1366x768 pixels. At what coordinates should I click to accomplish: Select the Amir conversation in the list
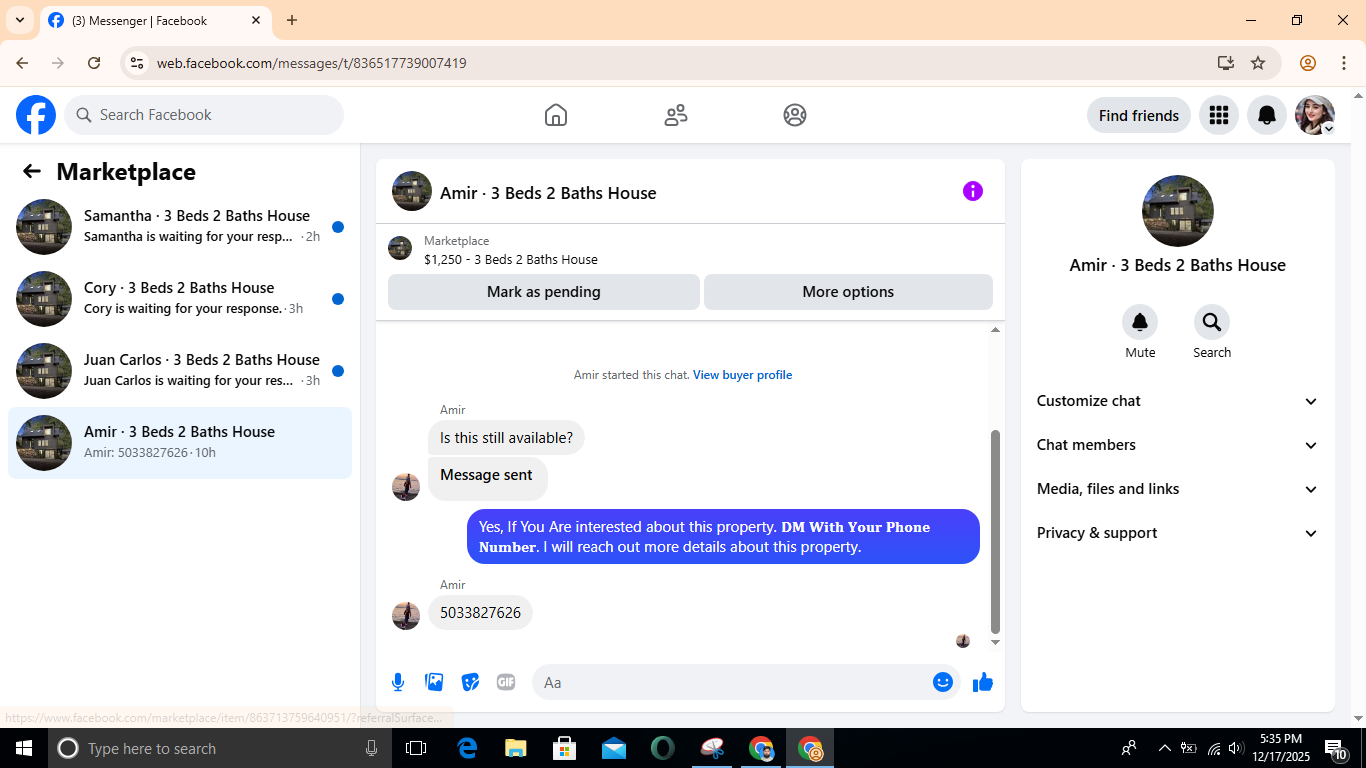180,443
